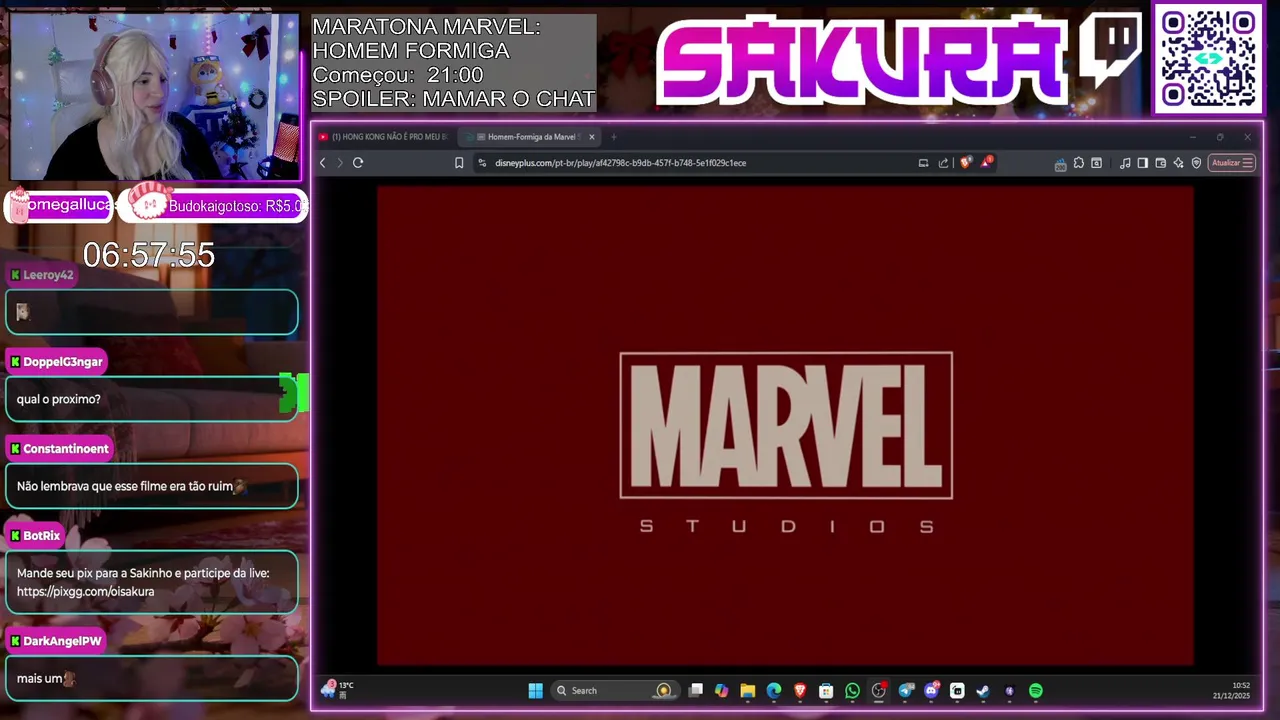Open the extensions puzzle piece icon
Screen dimensions: 1280x720
[x=1079, y=163]
